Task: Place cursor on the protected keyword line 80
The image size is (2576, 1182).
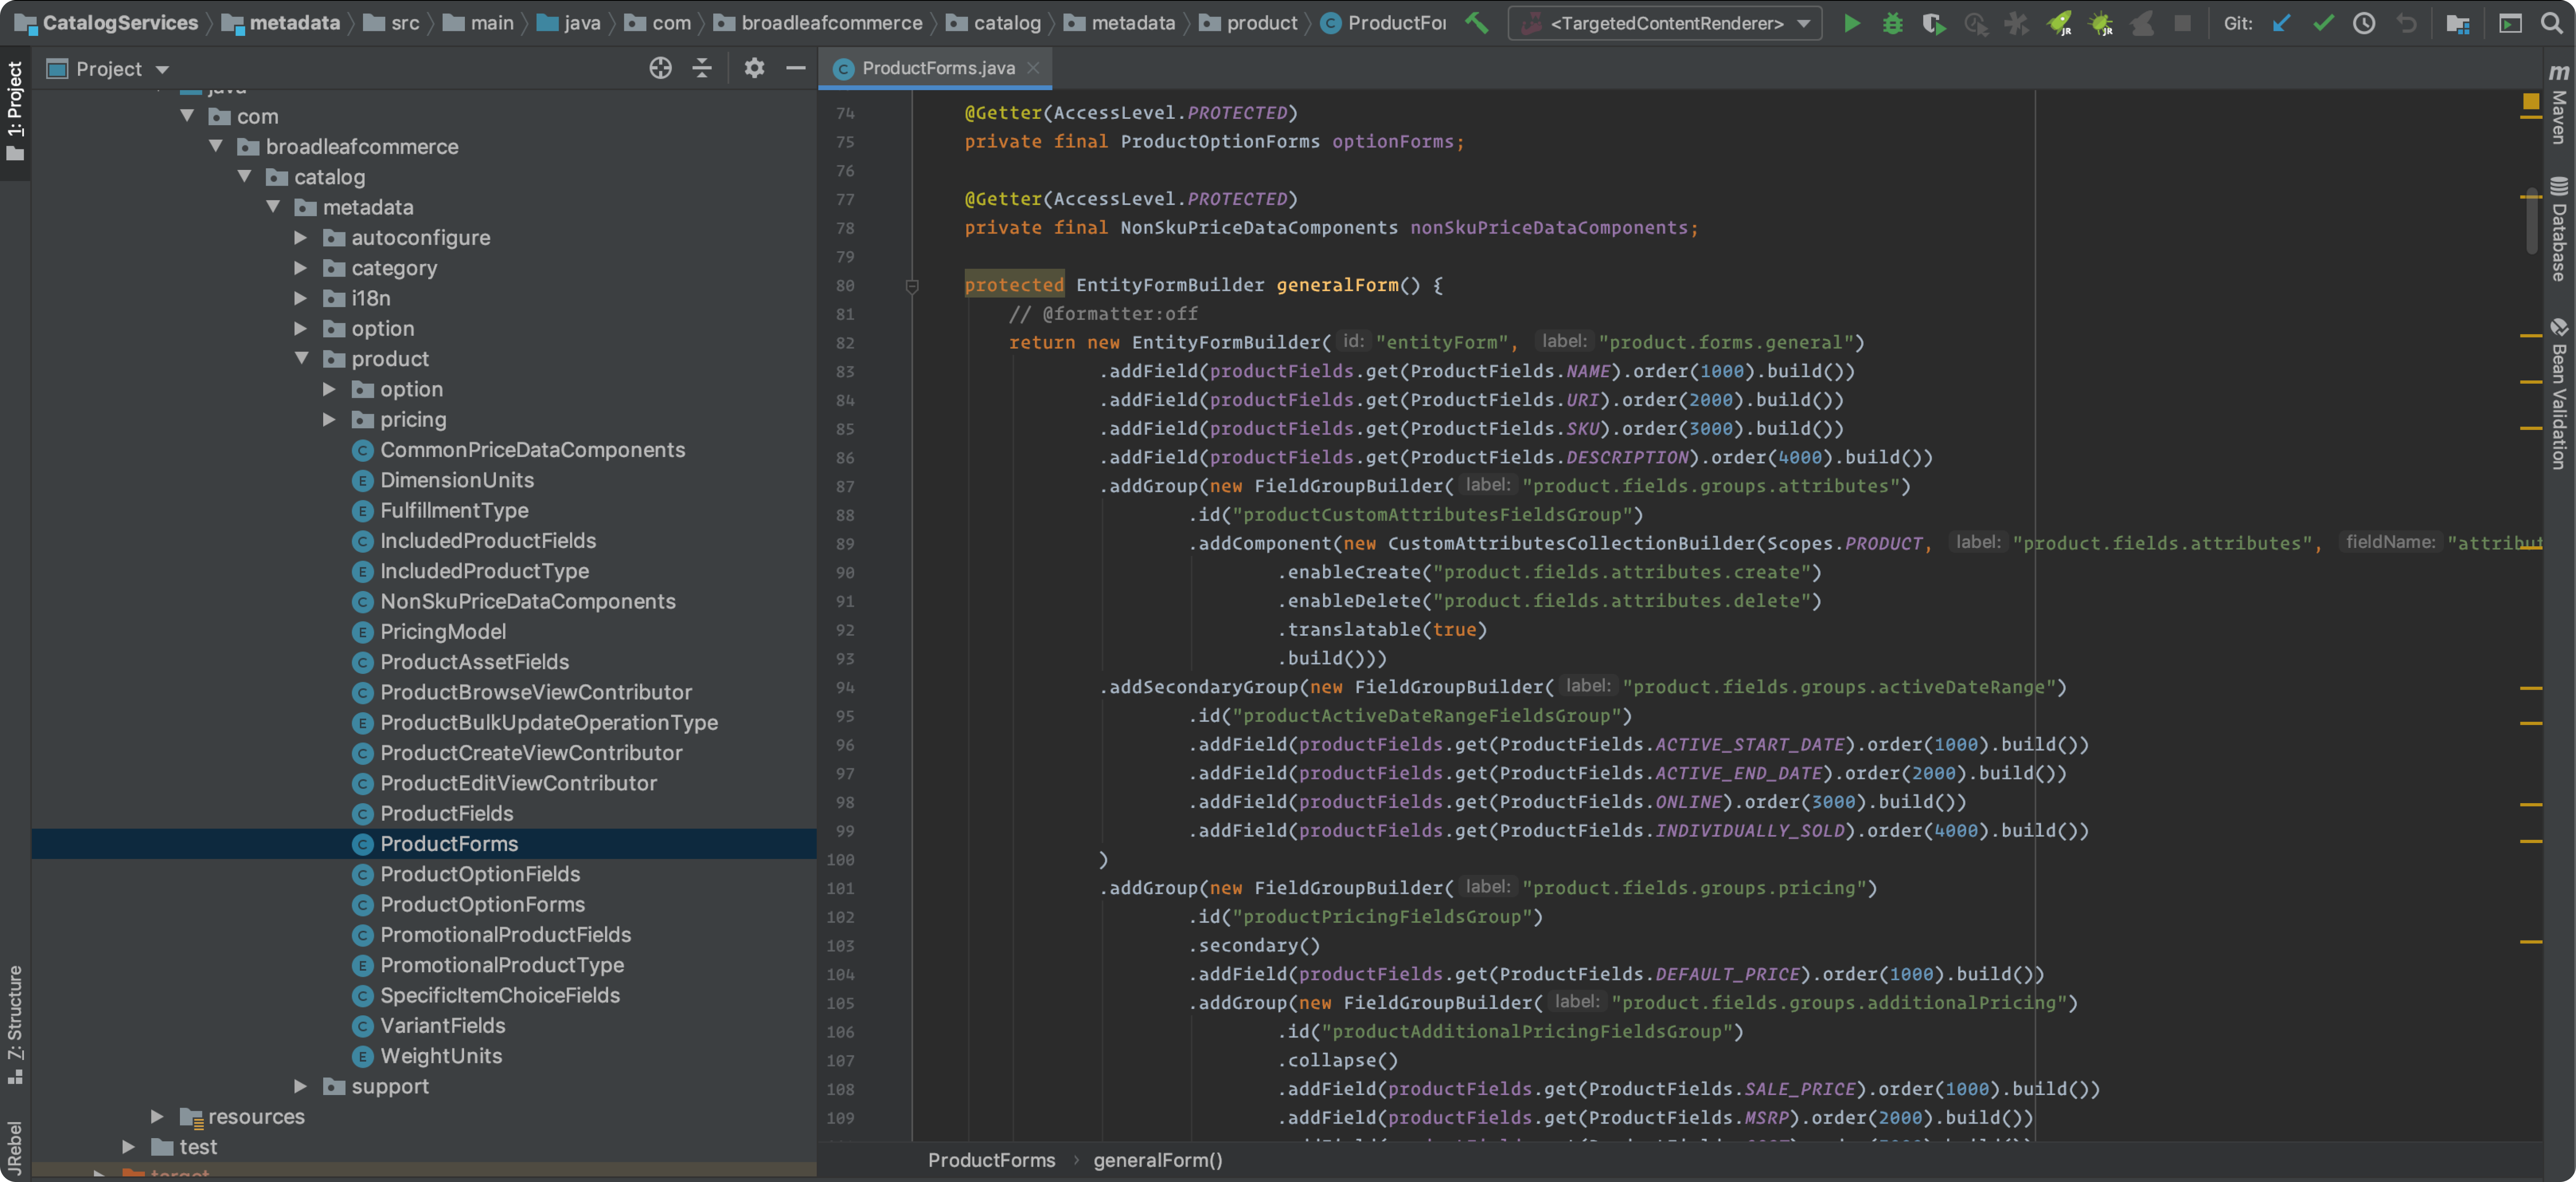Action: click(1014, 285)
